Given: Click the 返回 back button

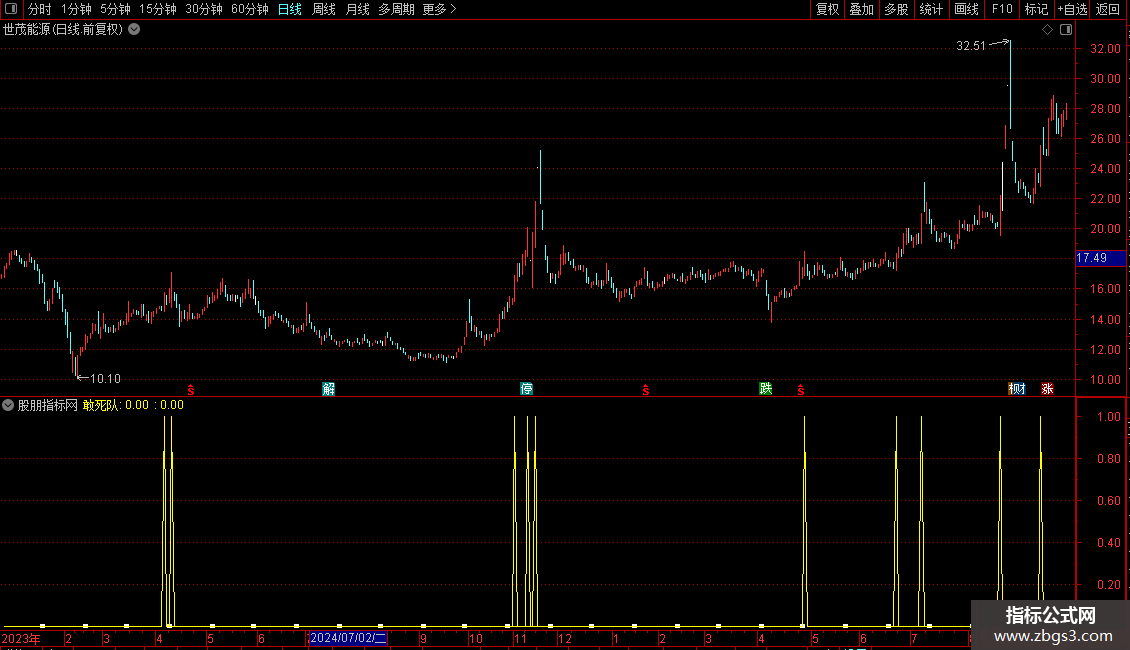Looking at the screenshot, I should (x=1108, y=9).
